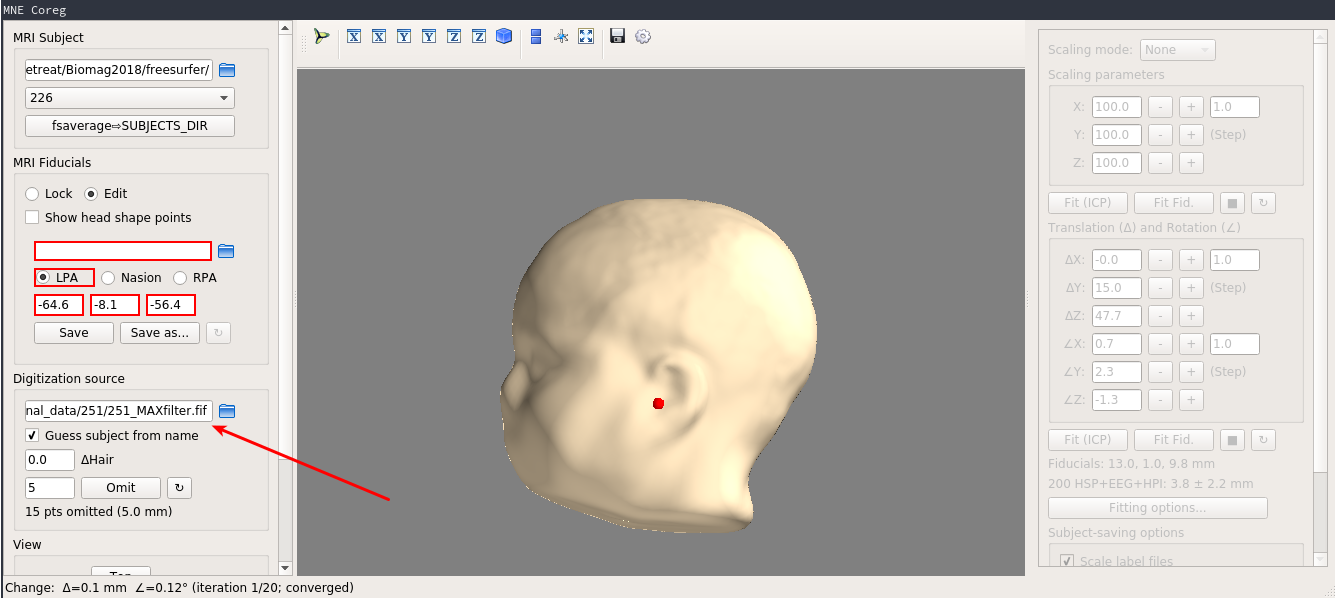Screen dimensions: 1335x598
Task: Increase ΔX translation with plus button
Action: [x=1191, y=260]
